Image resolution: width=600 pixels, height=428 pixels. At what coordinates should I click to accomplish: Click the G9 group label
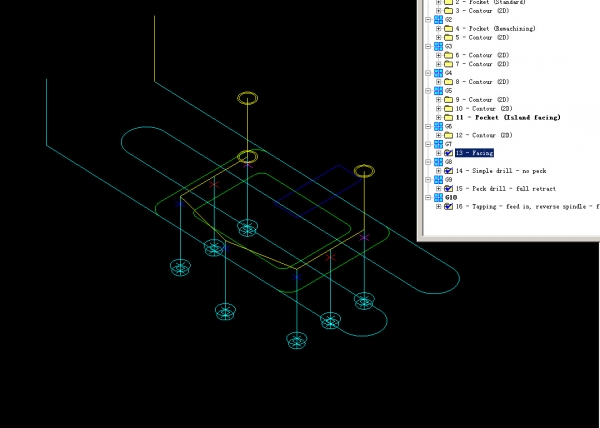coord(448,179)
